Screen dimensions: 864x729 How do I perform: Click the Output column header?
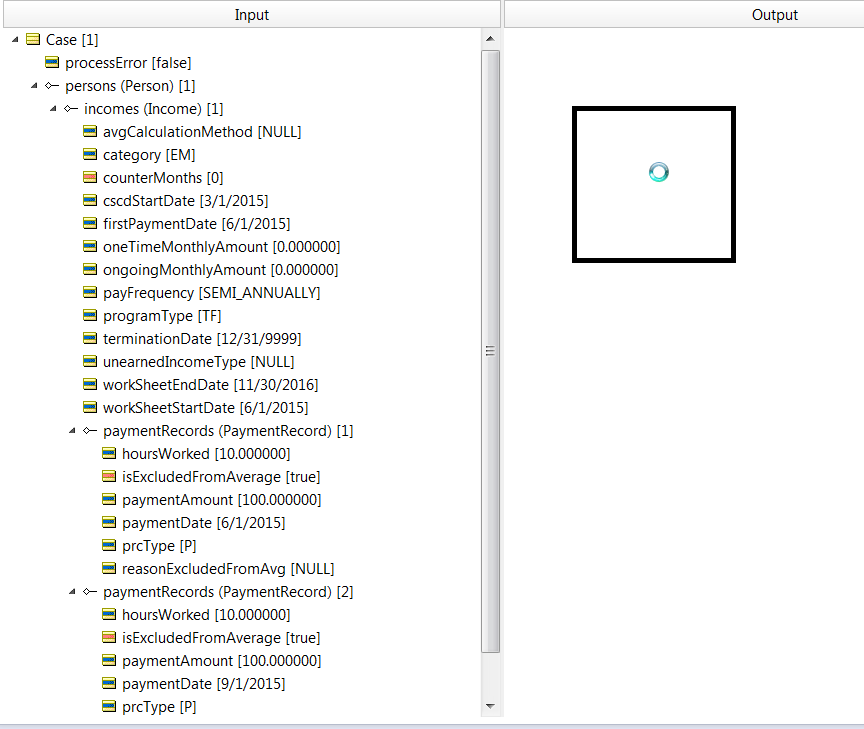(684, 14)
